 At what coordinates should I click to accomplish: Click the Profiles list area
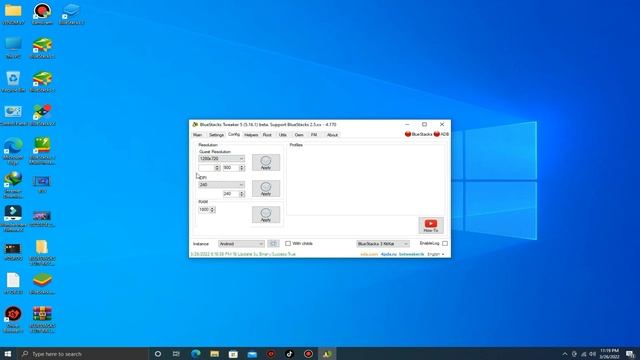[366, 180]
